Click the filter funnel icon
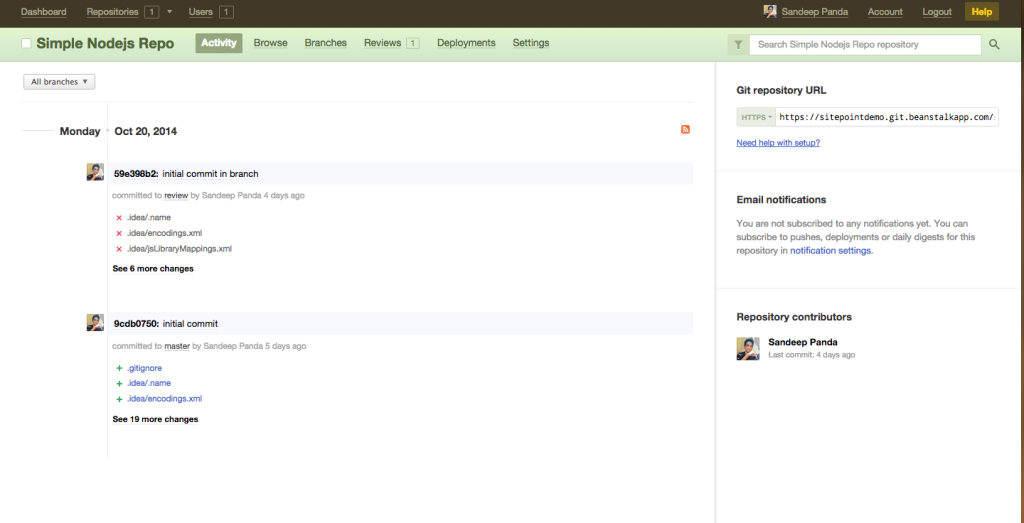The height and width of the screenshot is (523, 1024). click(737, 44)
